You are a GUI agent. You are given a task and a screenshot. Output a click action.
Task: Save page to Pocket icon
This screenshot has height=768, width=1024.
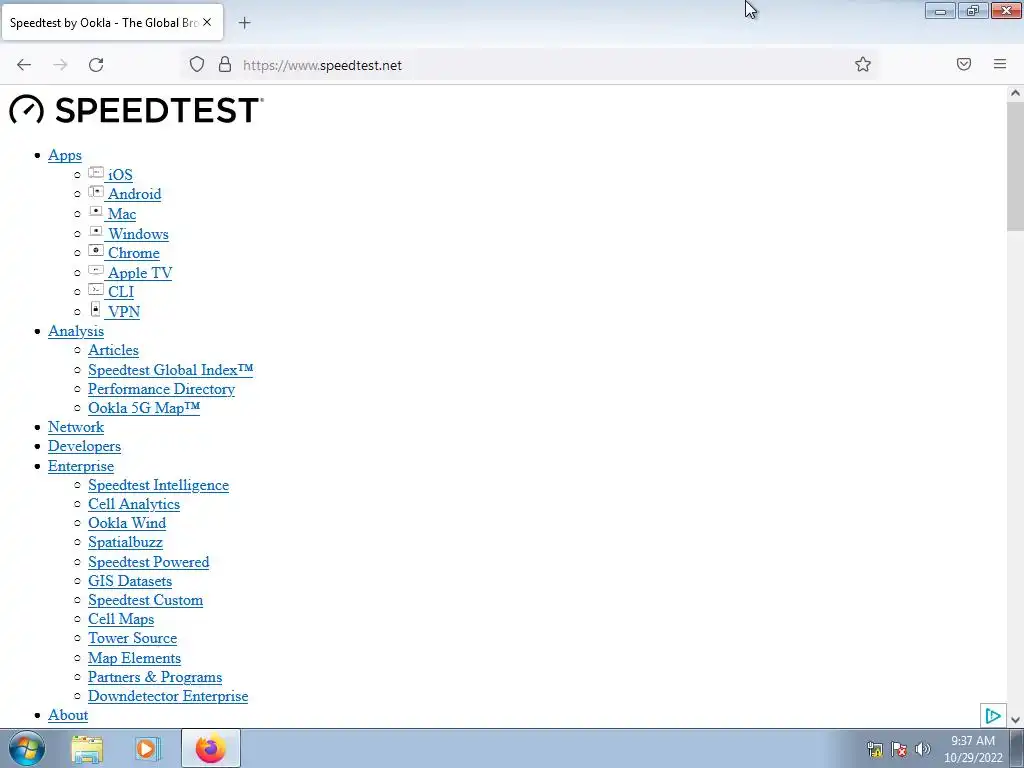964,64
